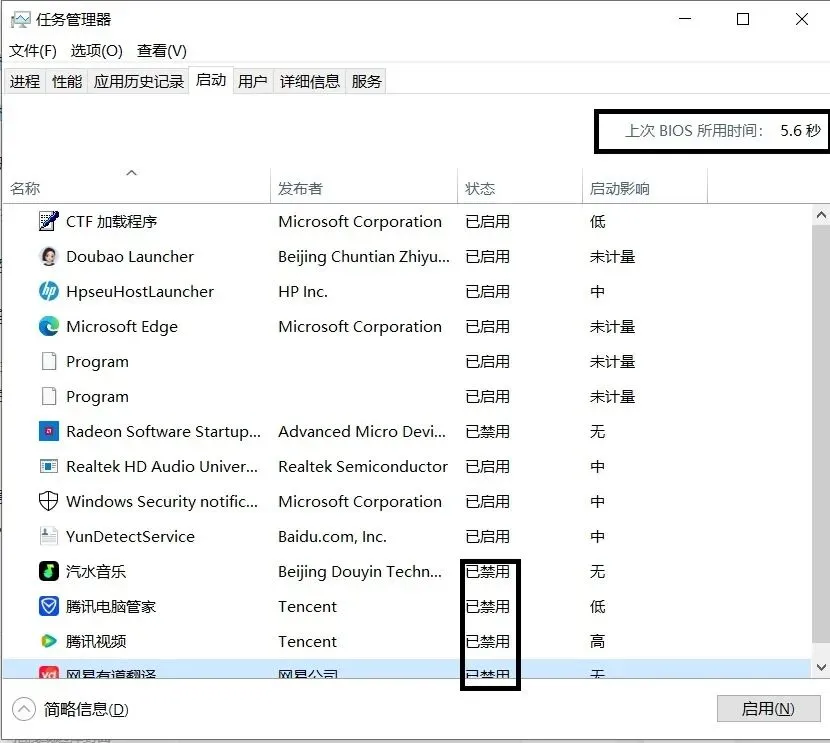Select the YunDetectService entry name
Viewport: 830px width, 743px height.
click(x=130, y=536)
